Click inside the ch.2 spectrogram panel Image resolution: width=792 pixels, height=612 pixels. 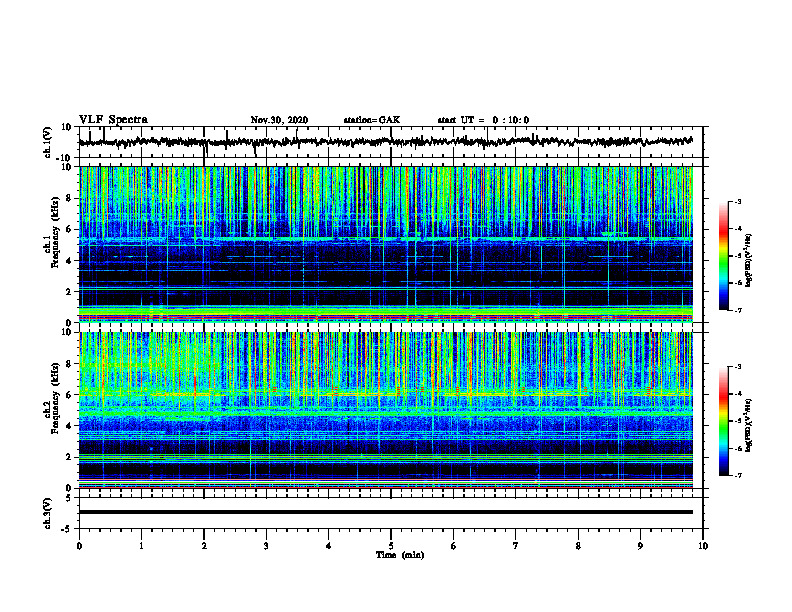pyautogui.click(x=386, y=410)
